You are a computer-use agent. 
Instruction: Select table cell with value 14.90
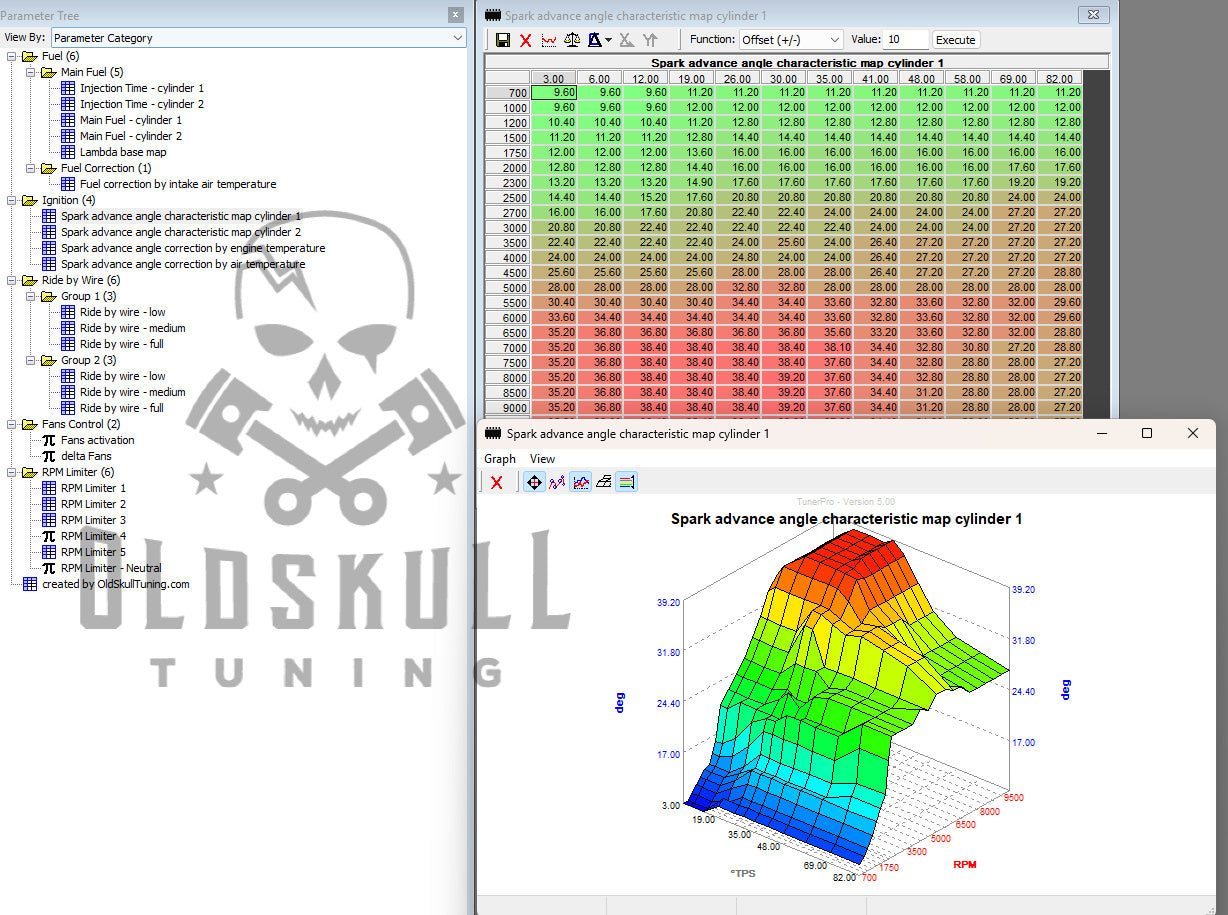click(x=691, y=182)
